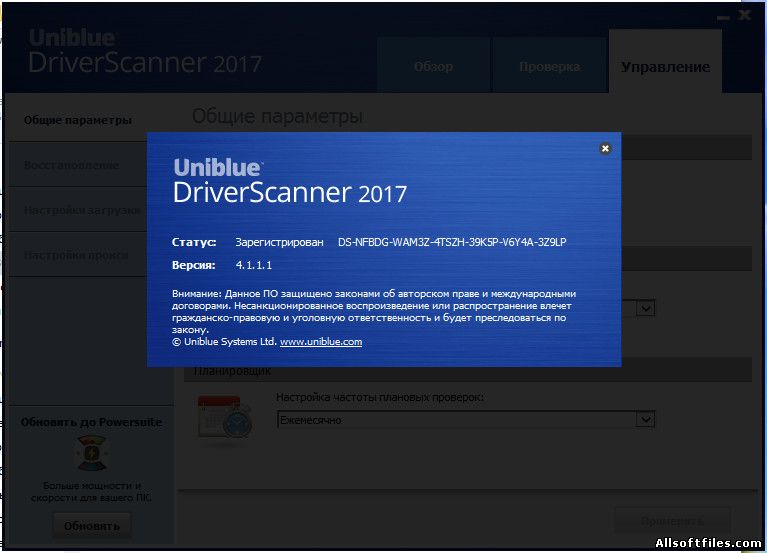Screen dimensions: 767x553
Task: Click the Обновить до Powersuite heading
Action: point(91,422)
